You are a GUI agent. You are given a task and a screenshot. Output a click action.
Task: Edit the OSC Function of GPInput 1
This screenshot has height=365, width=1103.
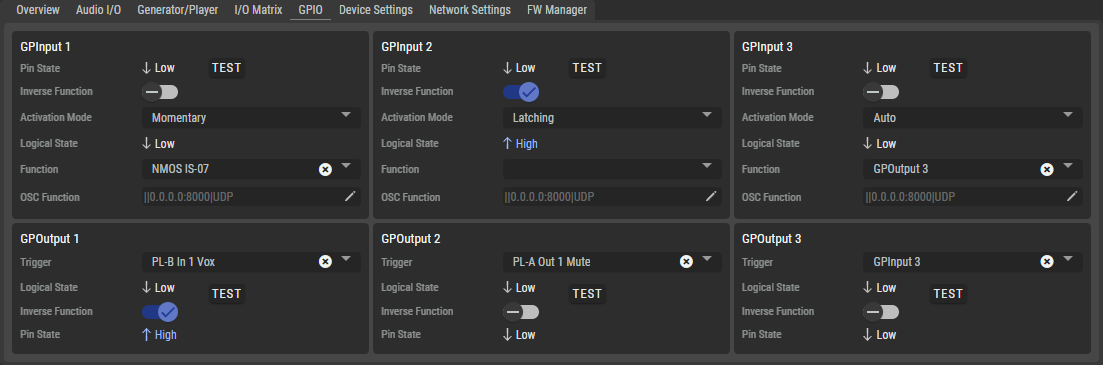click(x=350, y=197)
